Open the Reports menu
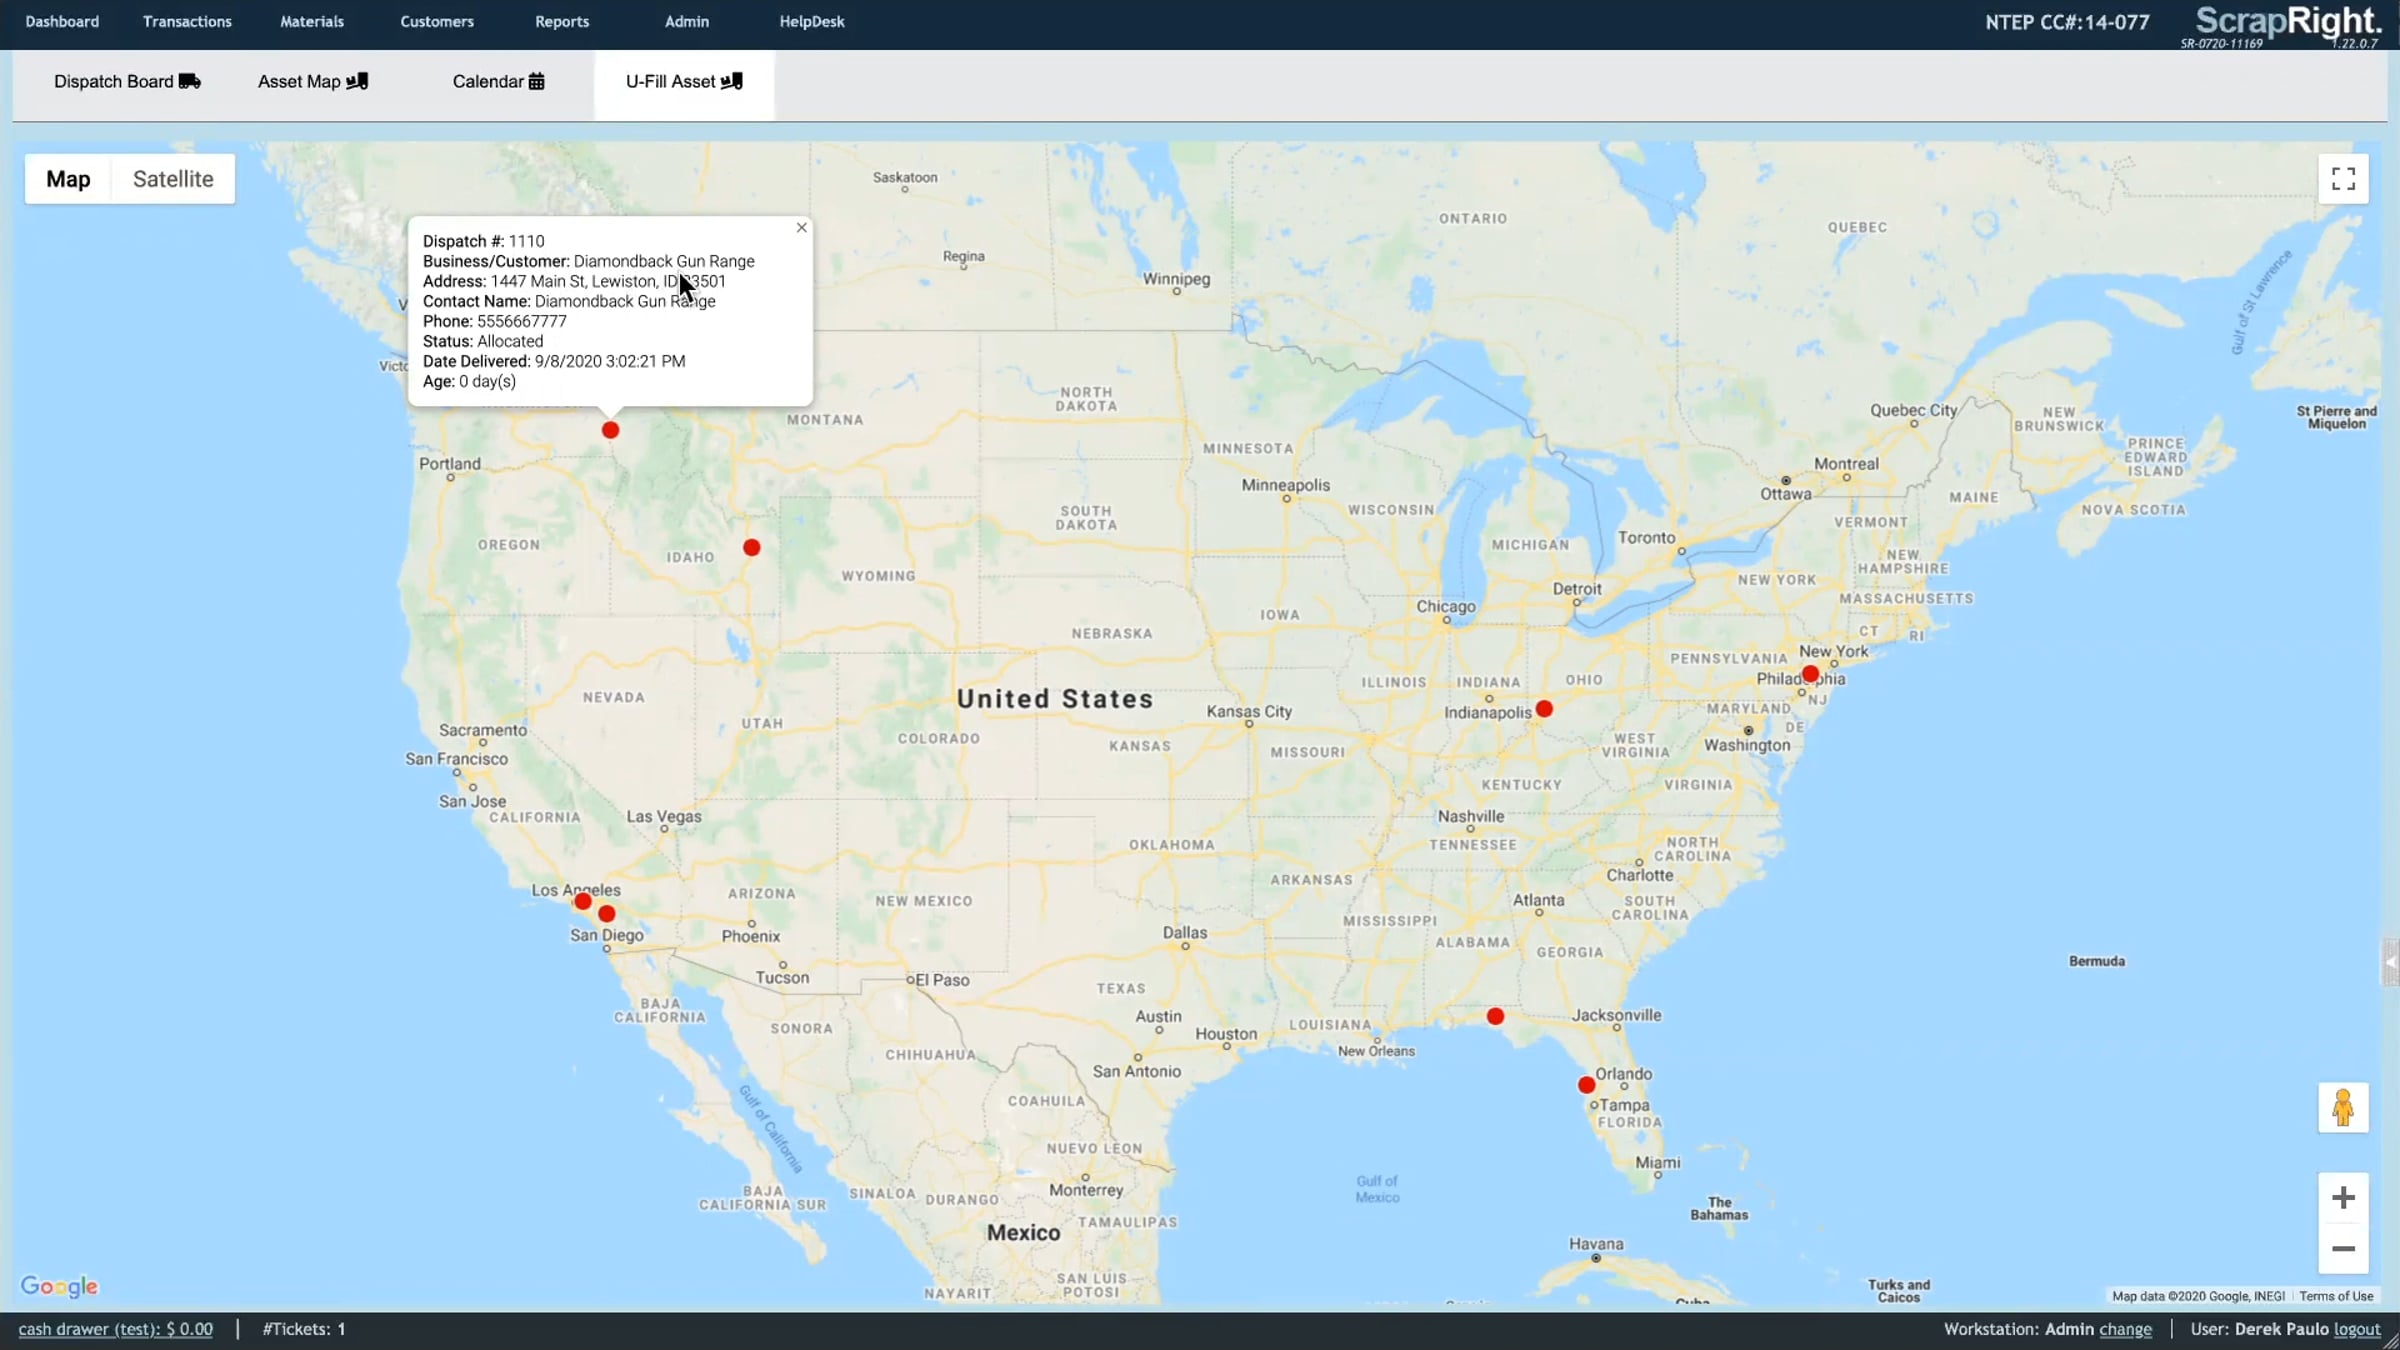This screenshot has height=1350, width=2400. (x=562, y=22)
